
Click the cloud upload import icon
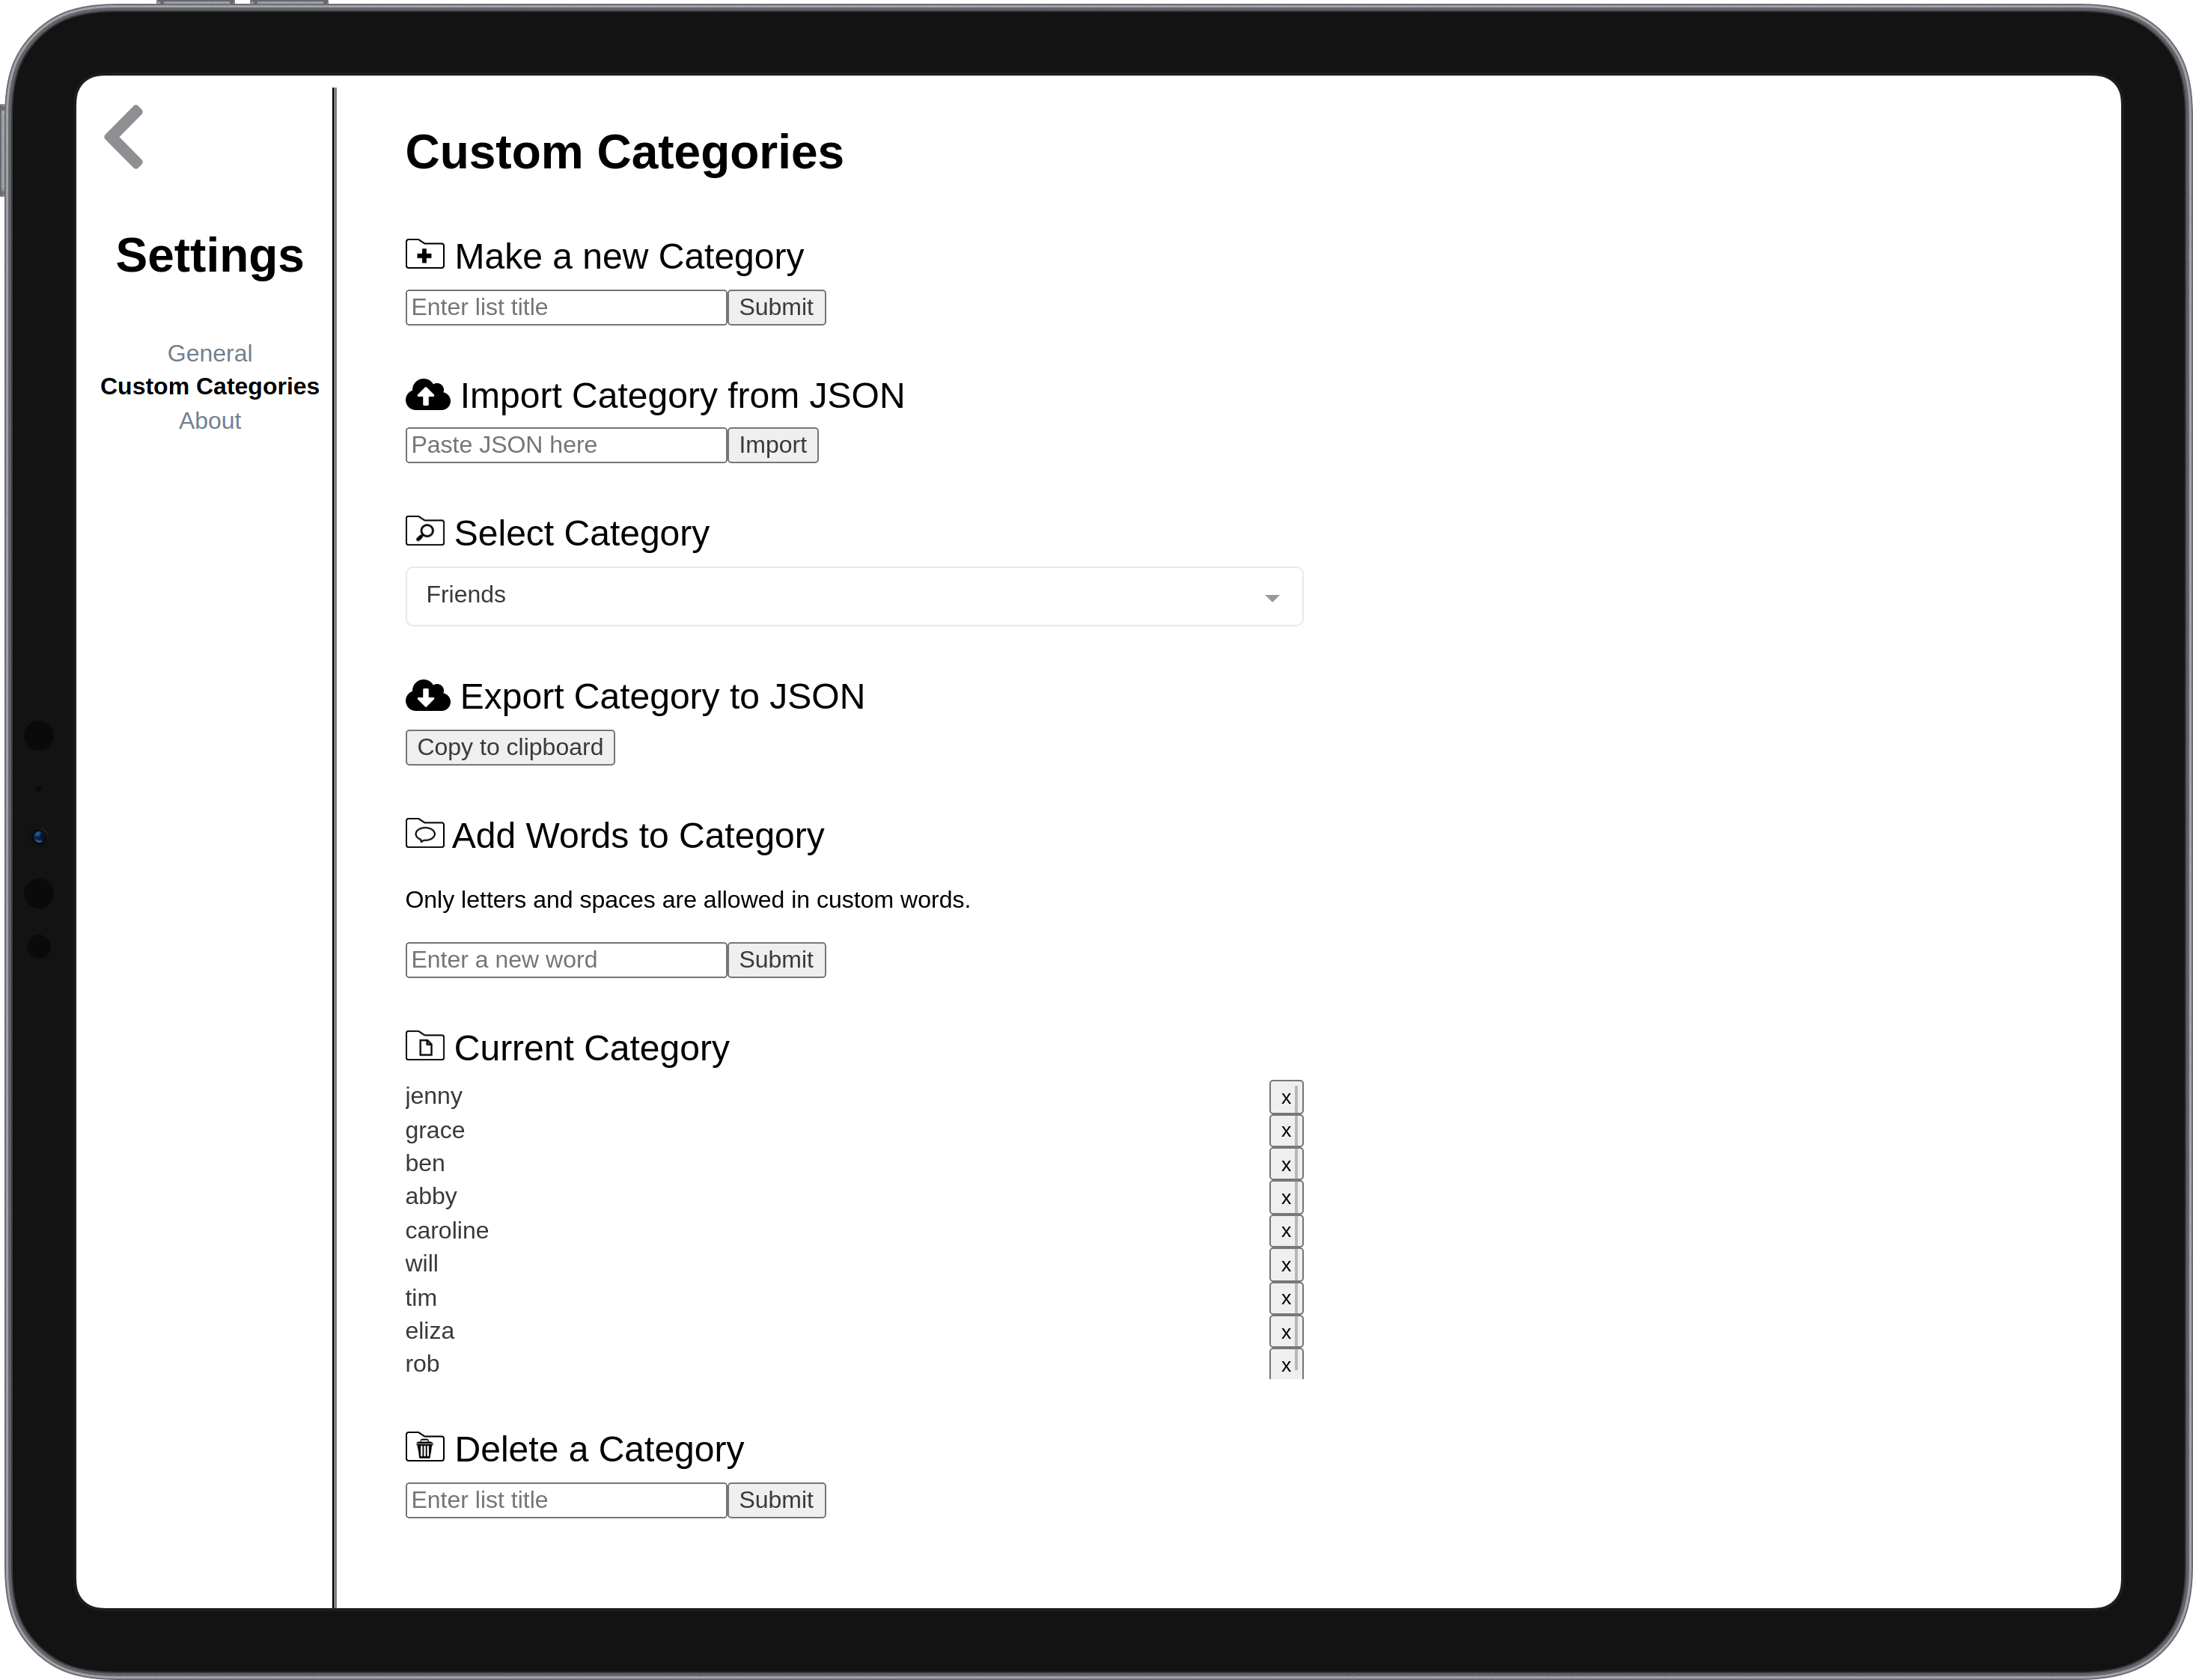pyautogui.click(x=428, y=395)
